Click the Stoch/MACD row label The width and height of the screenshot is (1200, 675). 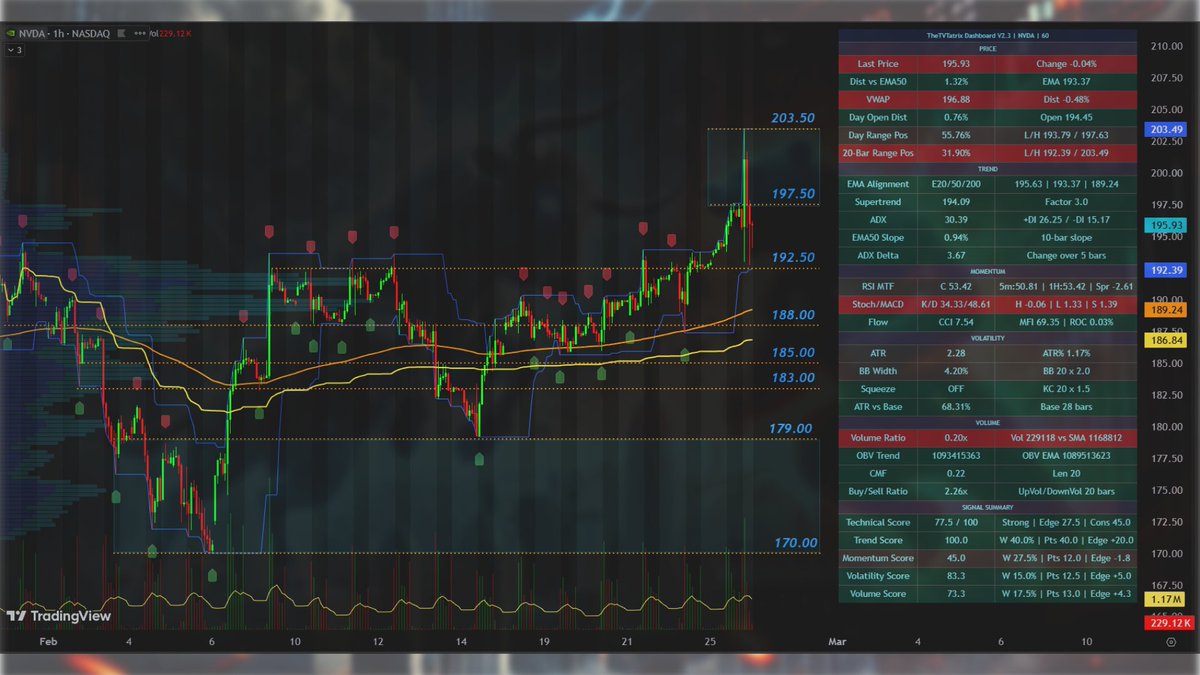878,305
